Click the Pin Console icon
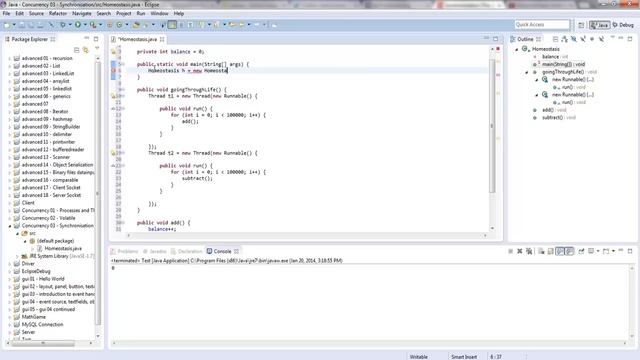The height and width of the screenshot is (360, 640). [581, 251]
